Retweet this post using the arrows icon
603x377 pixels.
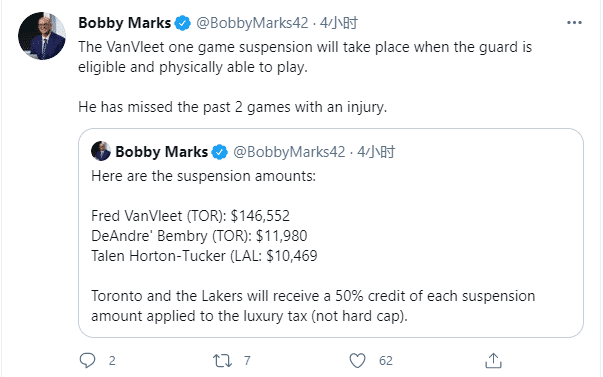[x=222, y=360]
